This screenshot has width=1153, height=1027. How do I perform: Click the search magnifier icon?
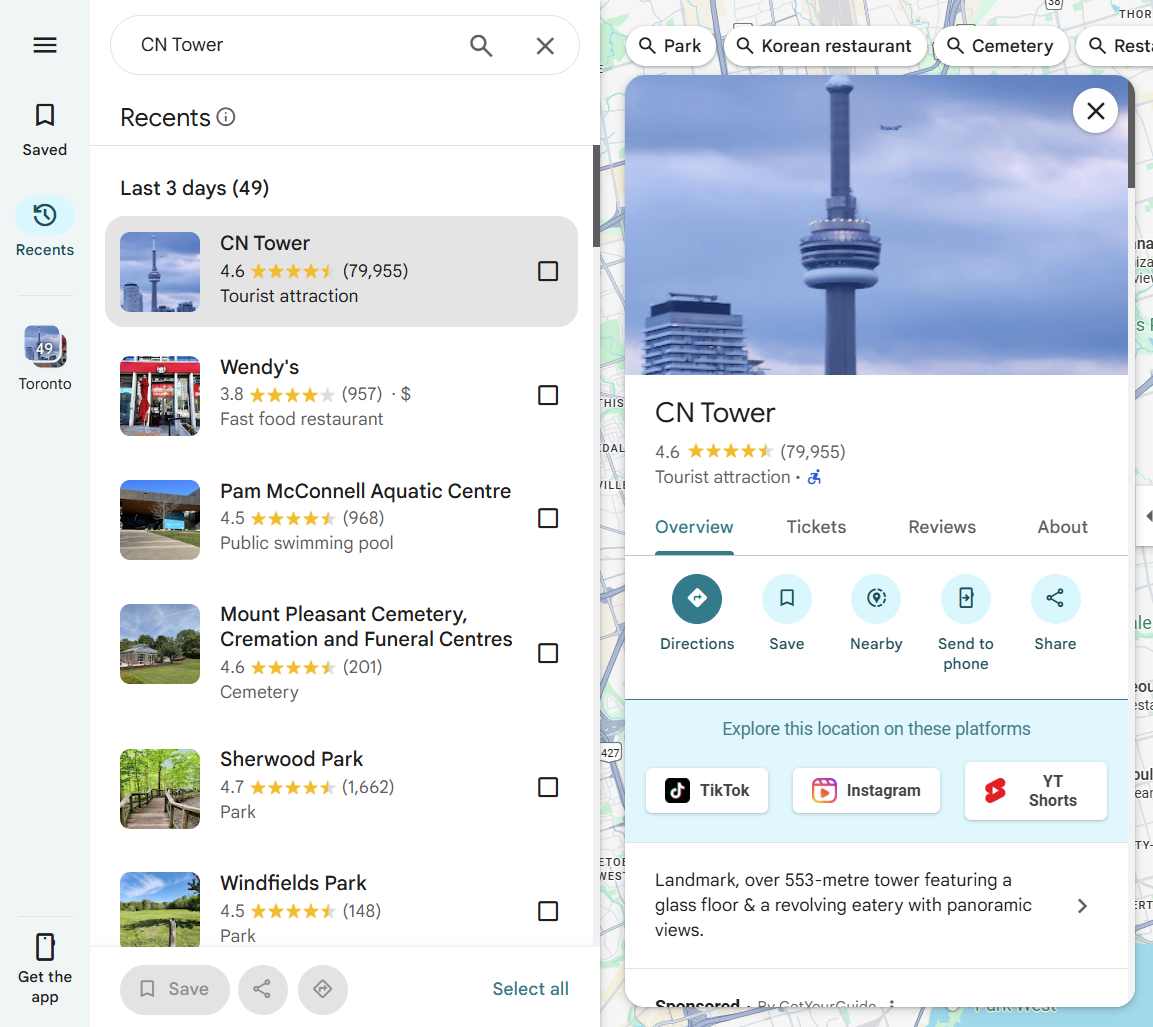coord(481,46)
